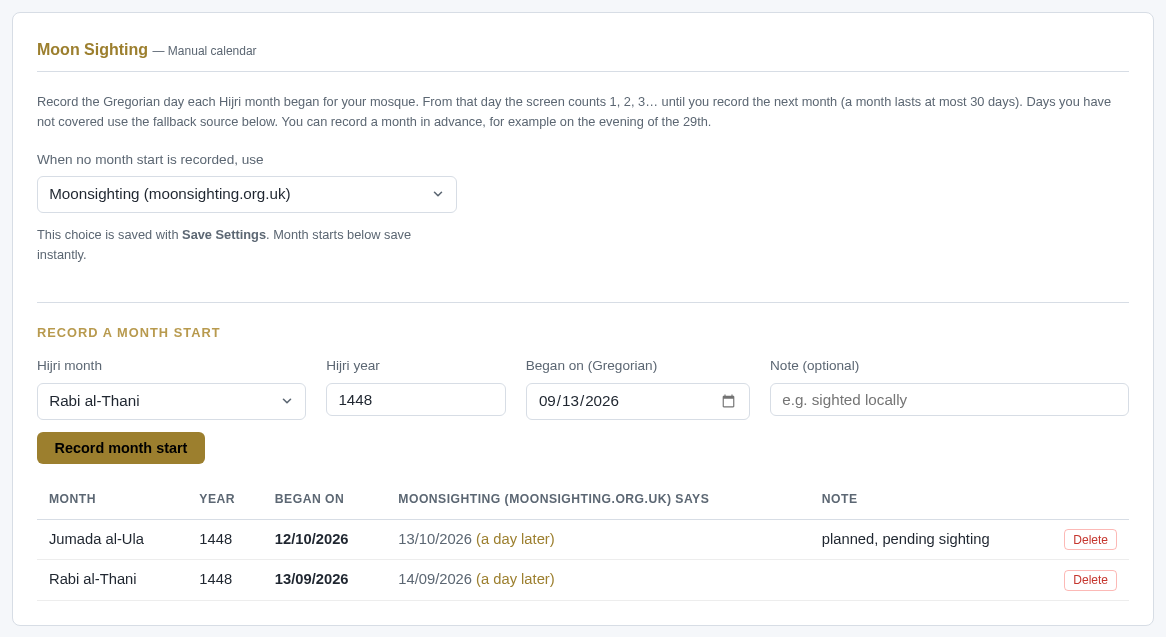Click the 13/10/2026 (a day later) cell
The image size is (1166, 637).
477,540
